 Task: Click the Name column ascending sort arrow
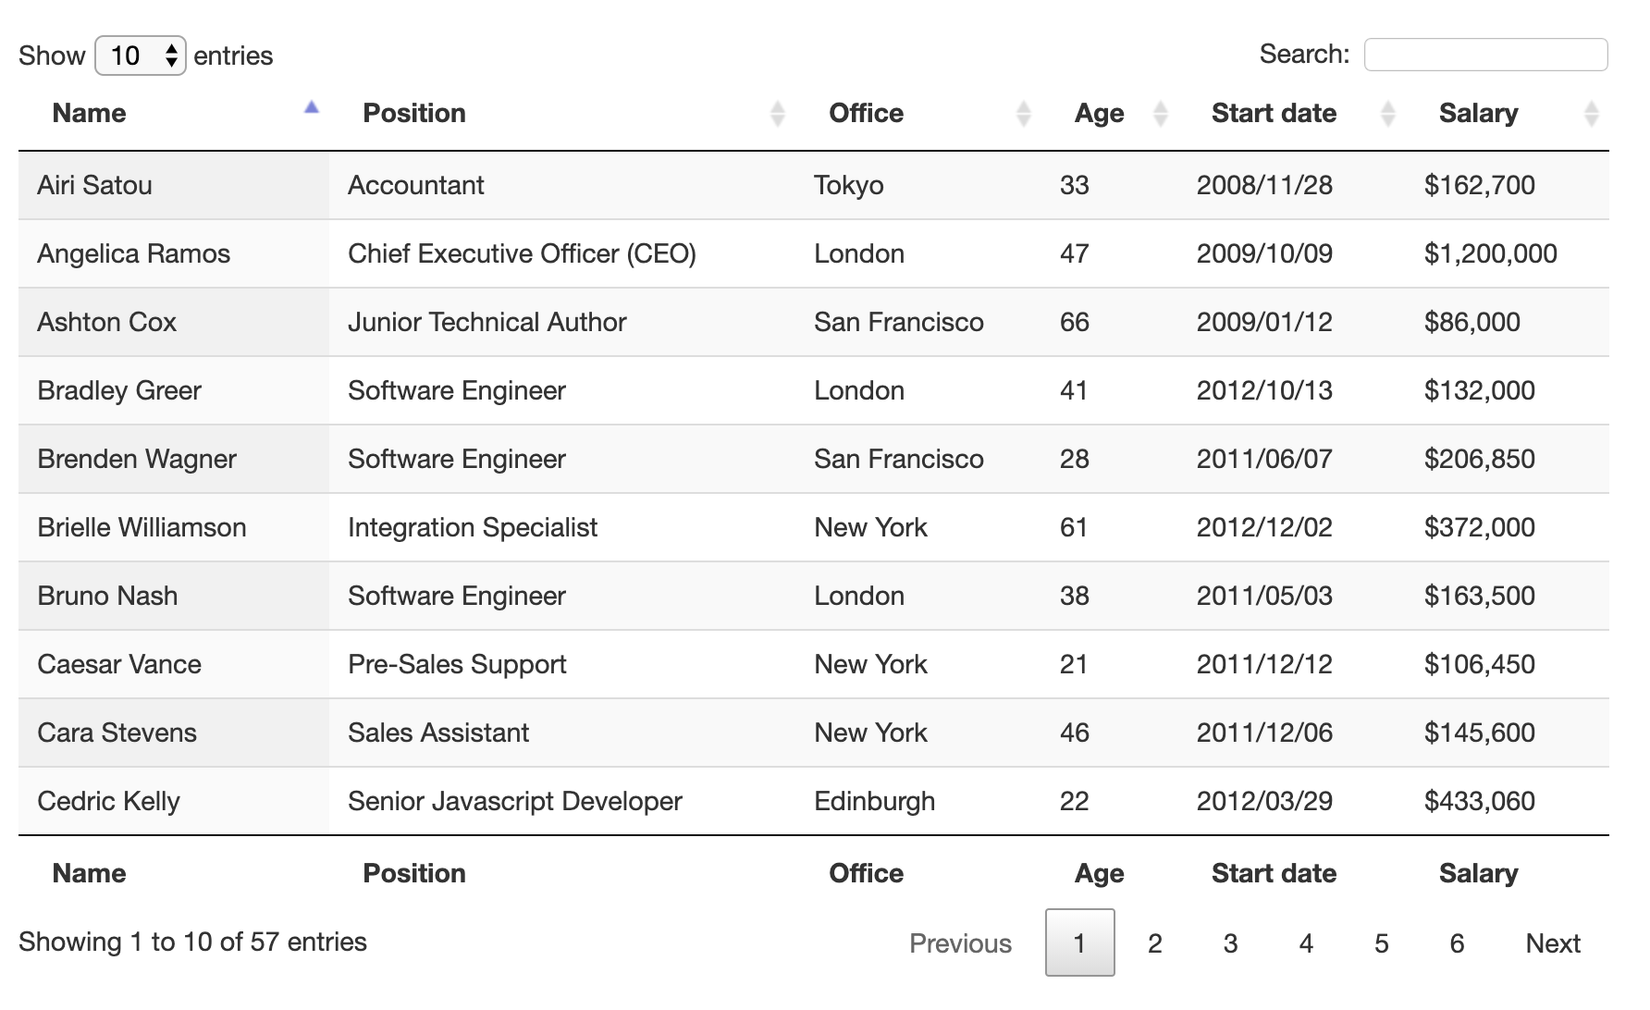[x=311, y=108]
